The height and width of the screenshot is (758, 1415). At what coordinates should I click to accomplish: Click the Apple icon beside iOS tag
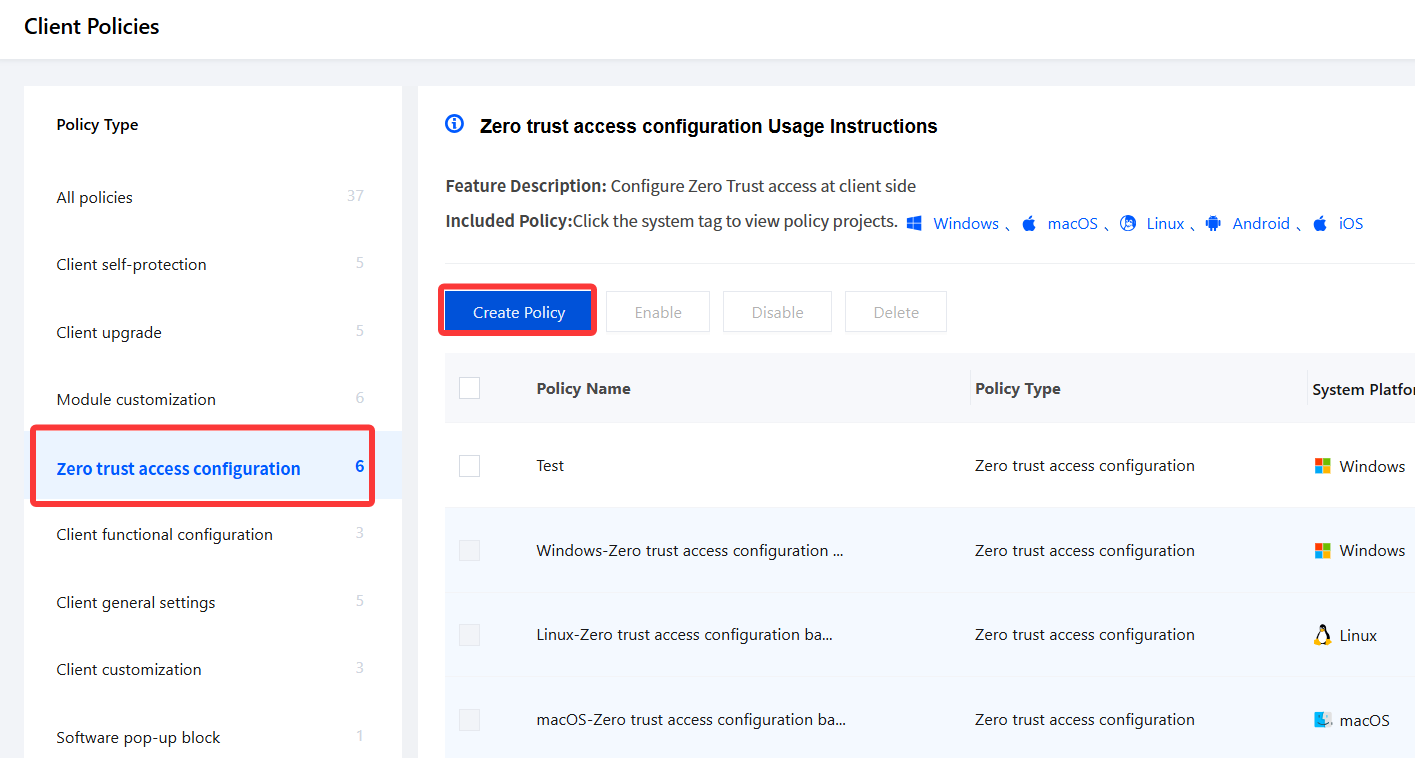(x=1320, y=224)
